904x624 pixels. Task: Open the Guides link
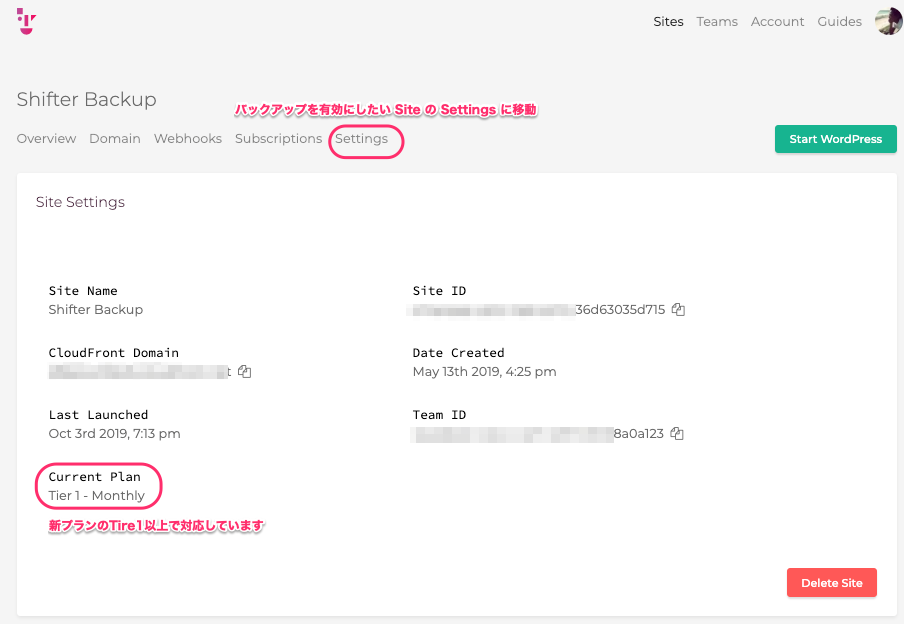839,22
